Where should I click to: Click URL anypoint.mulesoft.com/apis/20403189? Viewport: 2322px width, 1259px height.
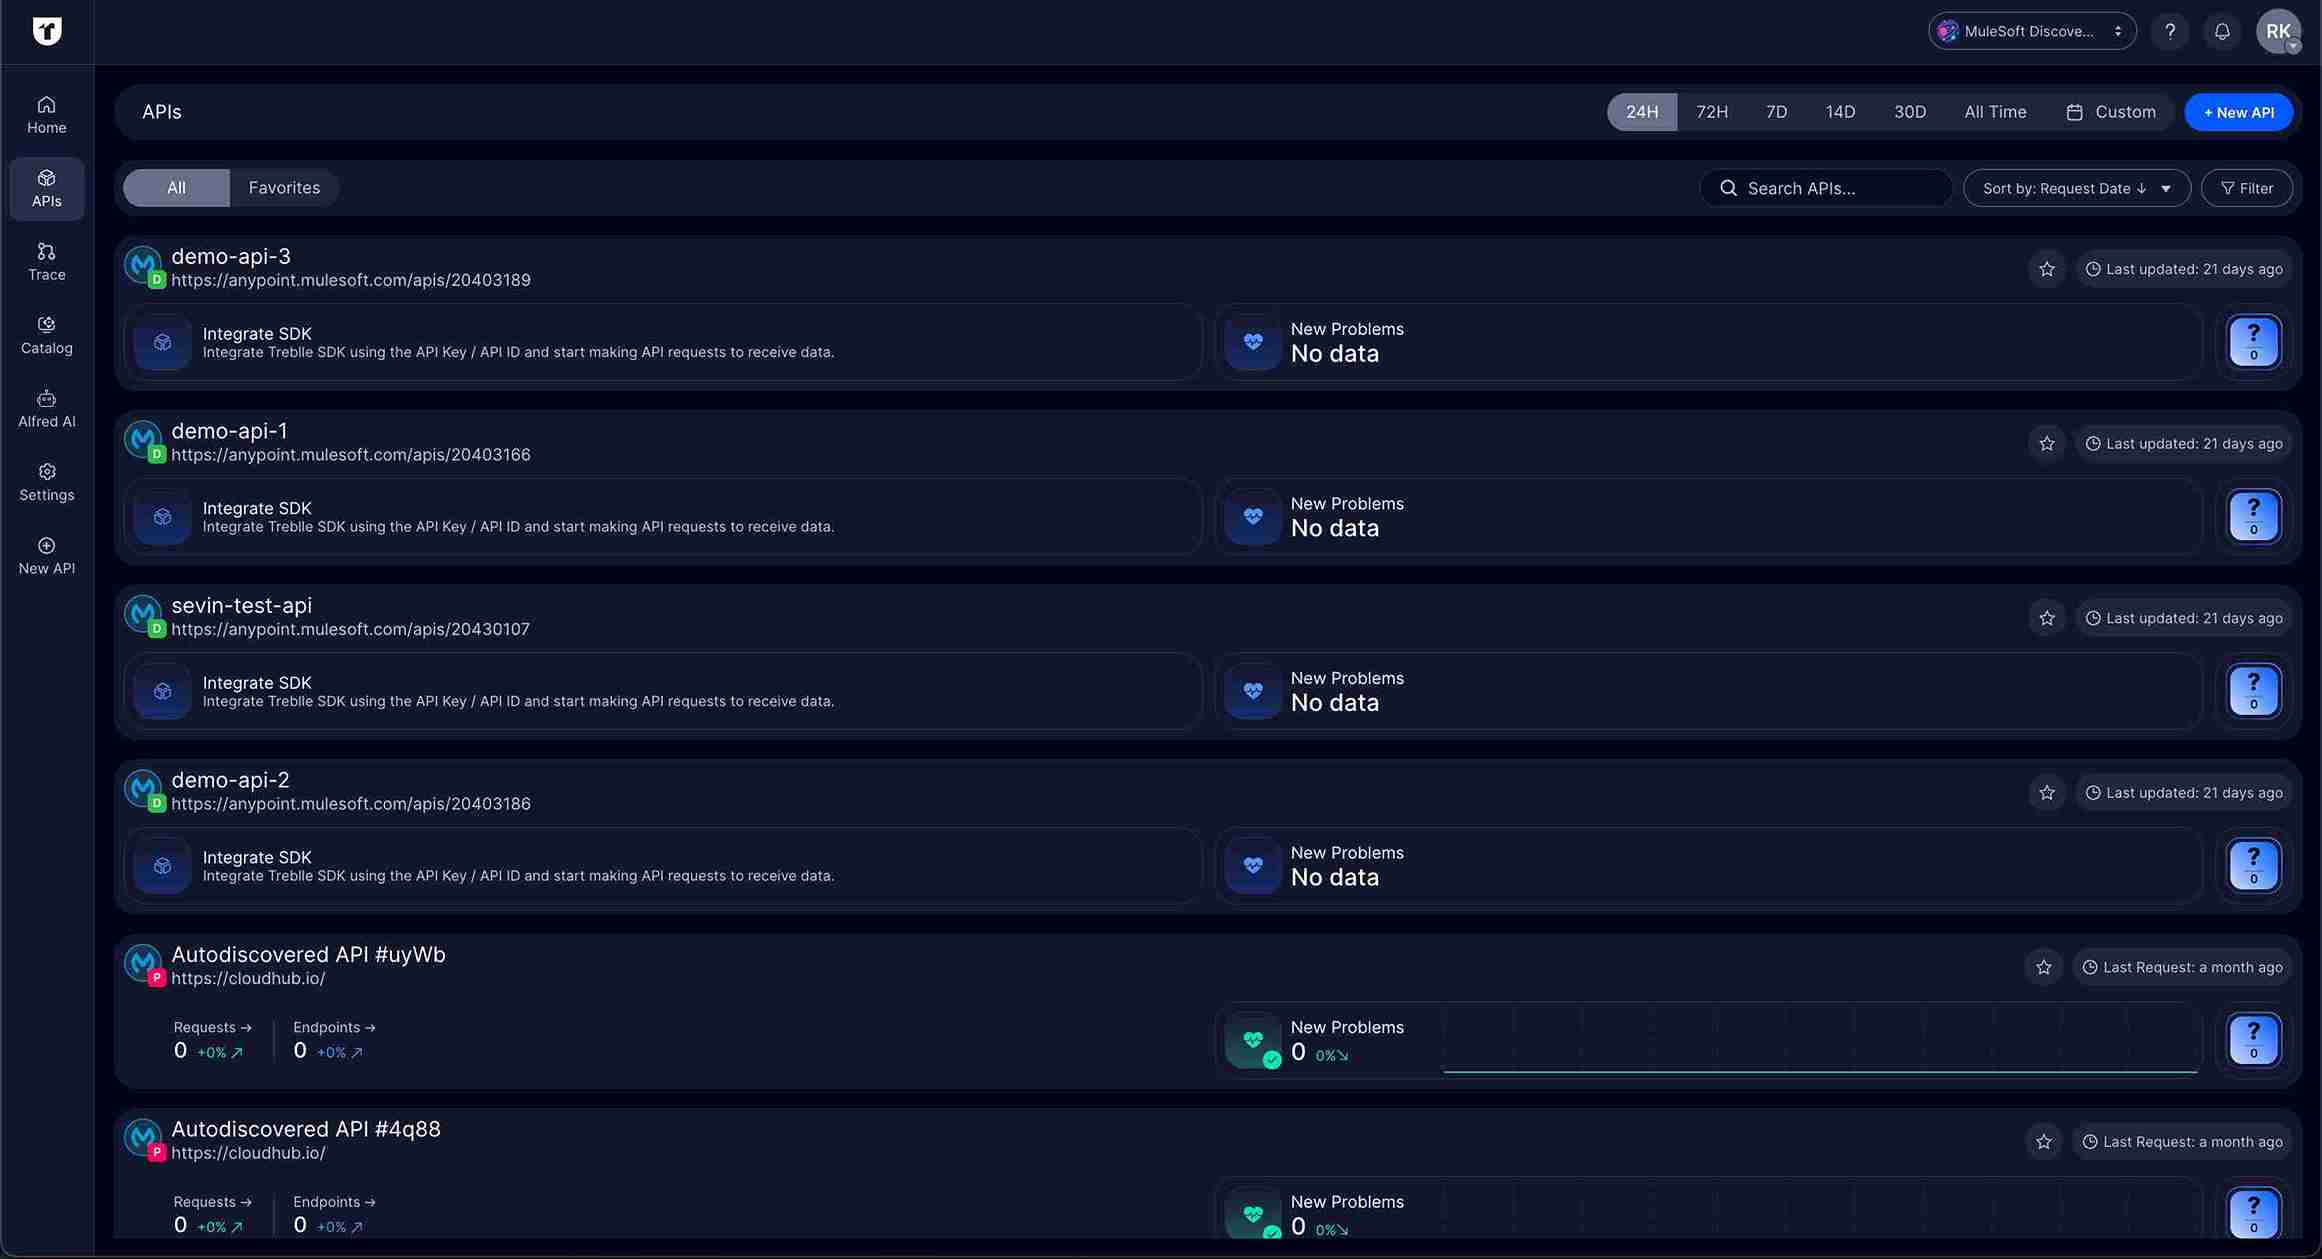[351, 280]
